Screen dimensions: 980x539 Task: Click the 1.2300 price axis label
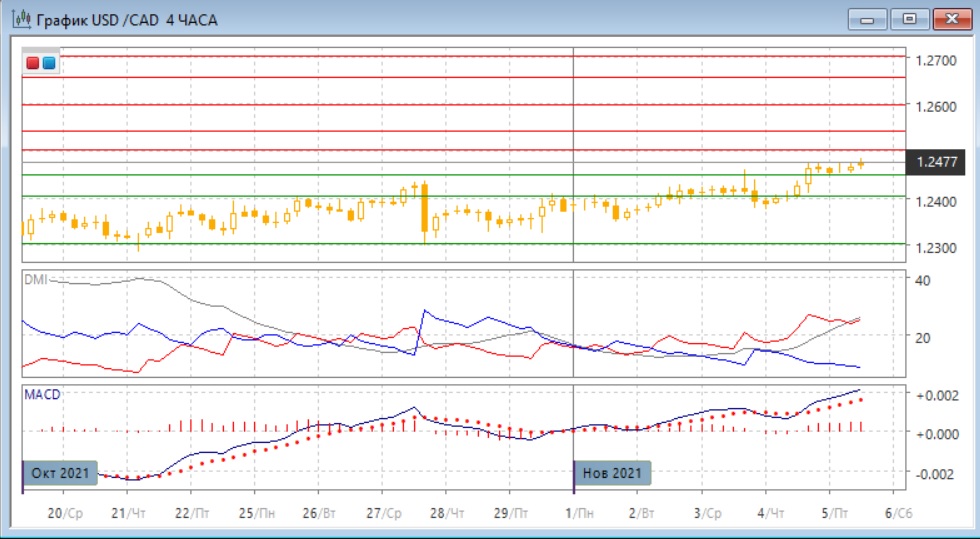click(935, 247)
